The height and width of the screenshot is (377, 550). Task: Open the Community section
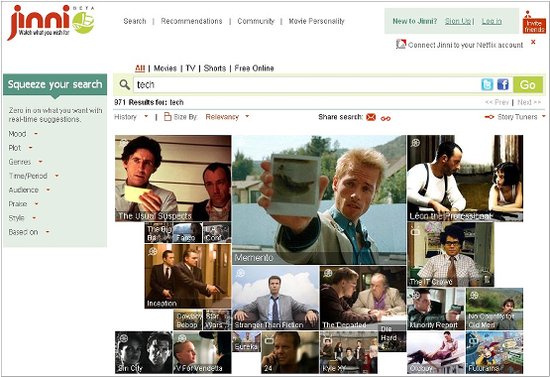click(x=256, y=21)
